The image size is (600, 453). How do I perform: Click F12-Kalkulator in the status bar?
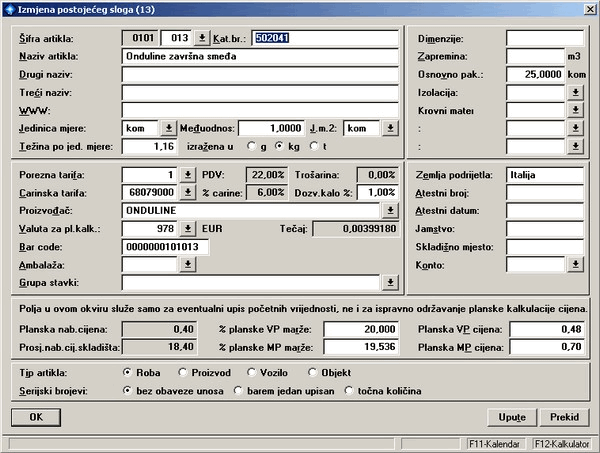click(x=562, y=444)
